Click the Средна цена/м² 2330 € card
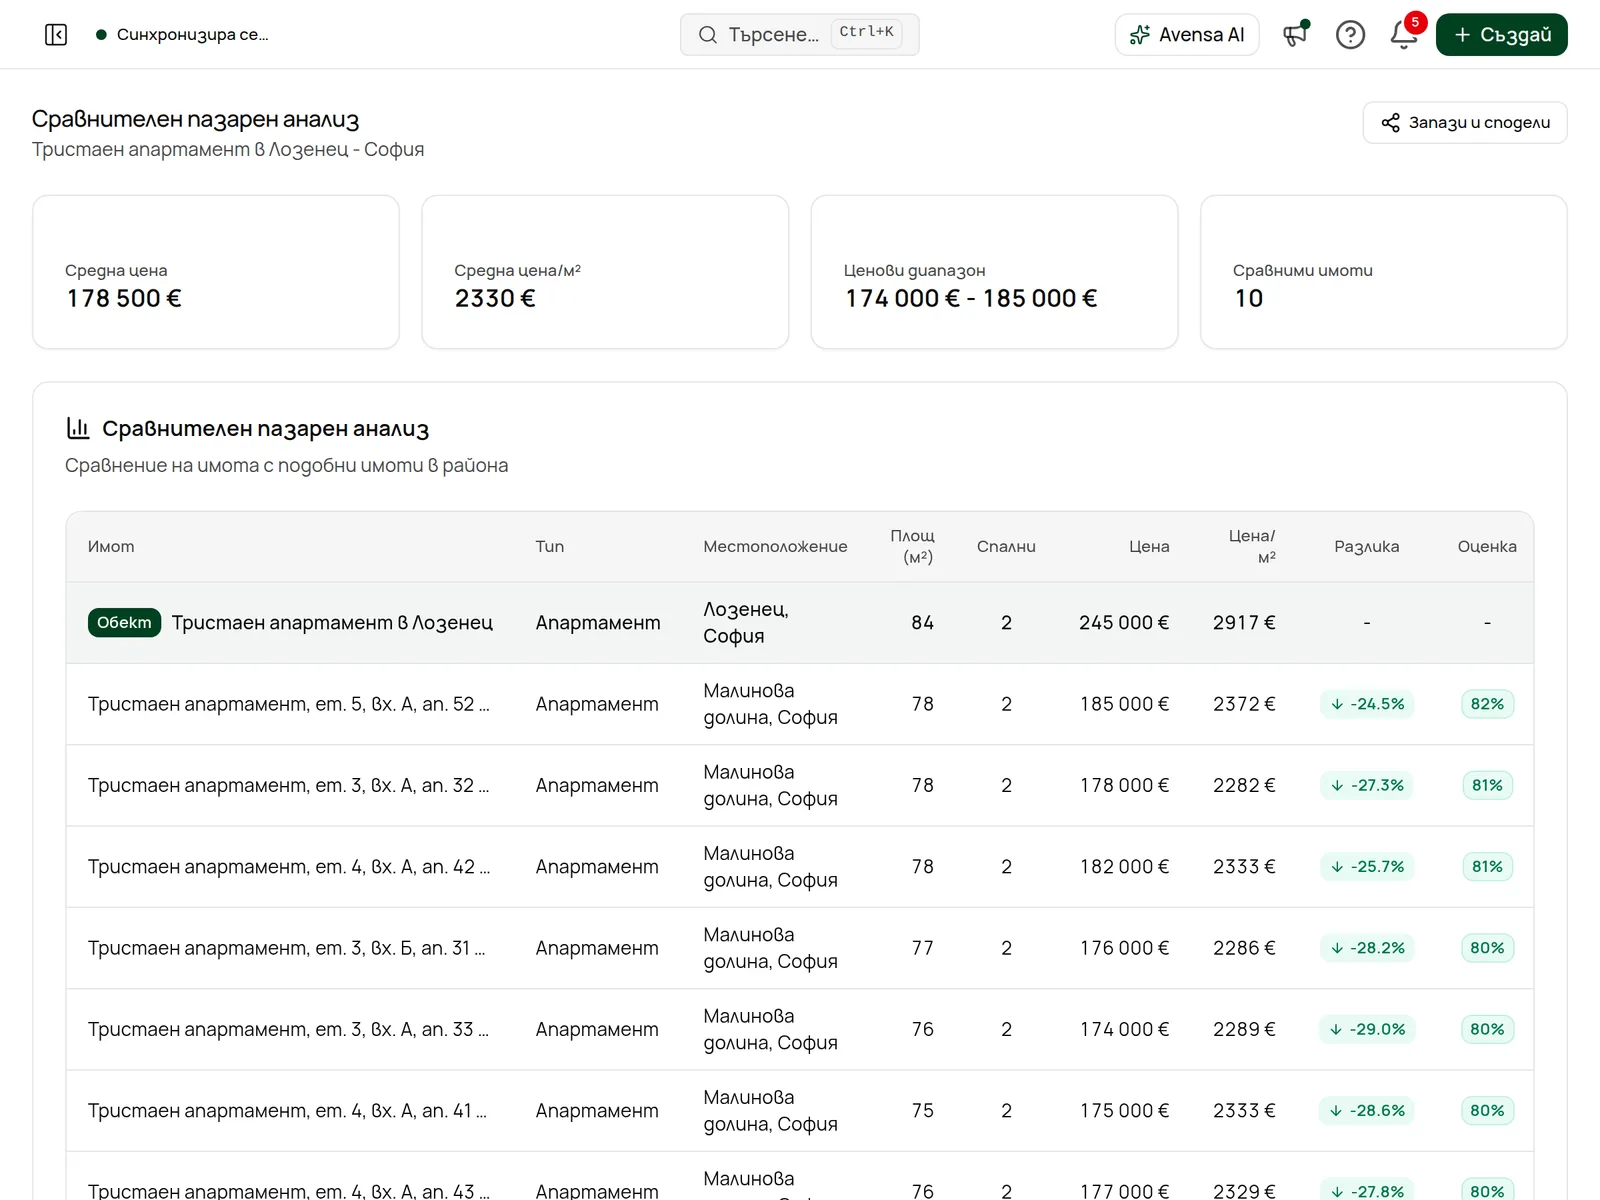This screenshot has height=1200, width=1600. pos(605,272)
